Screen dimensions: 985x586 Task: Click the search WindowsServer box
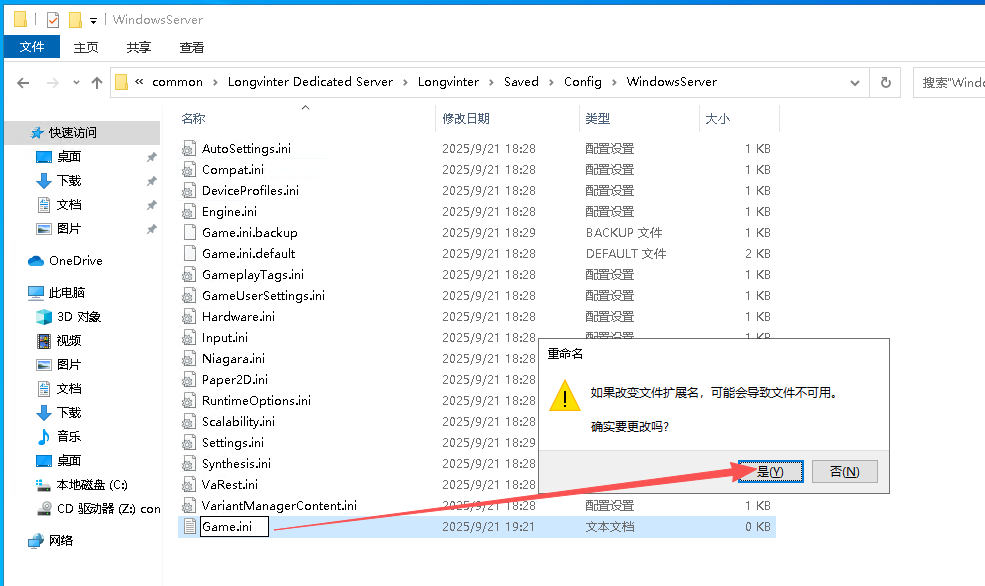tap(949, 82)
